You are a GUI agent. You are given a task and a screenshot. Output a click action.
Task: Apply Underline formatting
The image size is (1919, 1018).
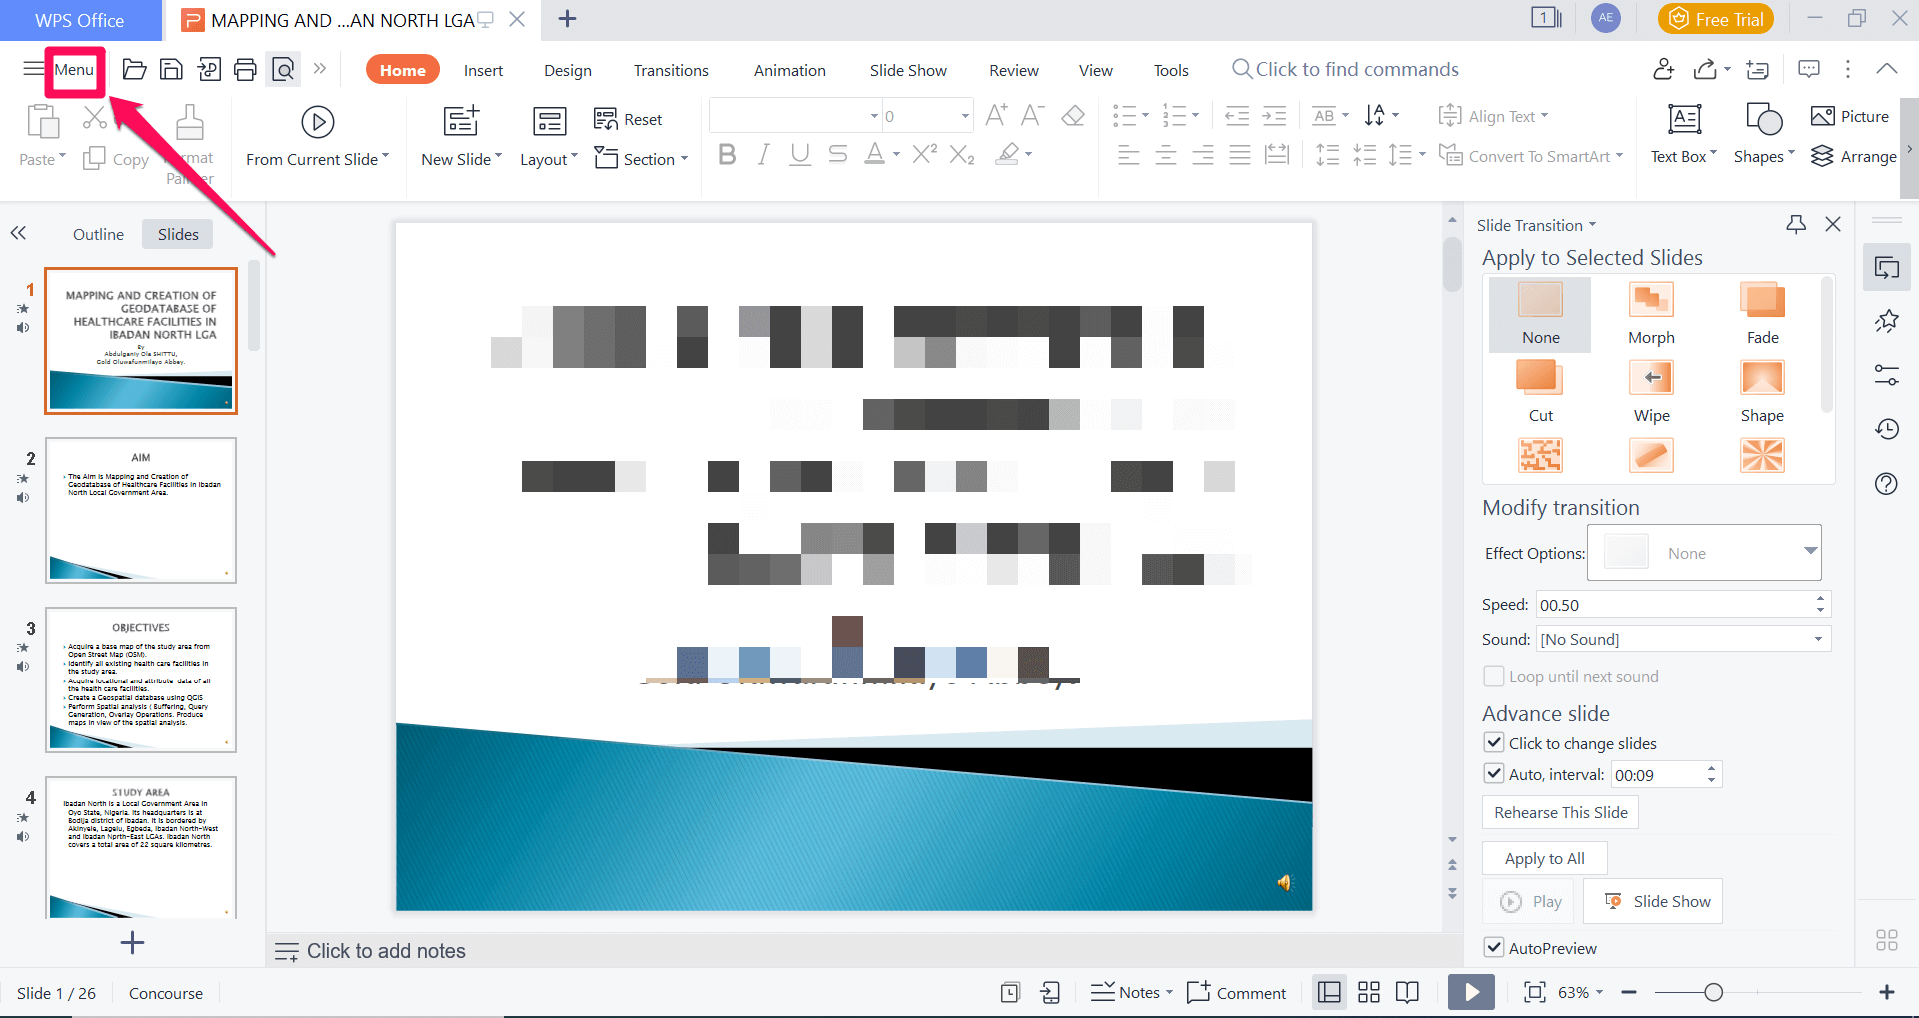[x=799, y=154]
